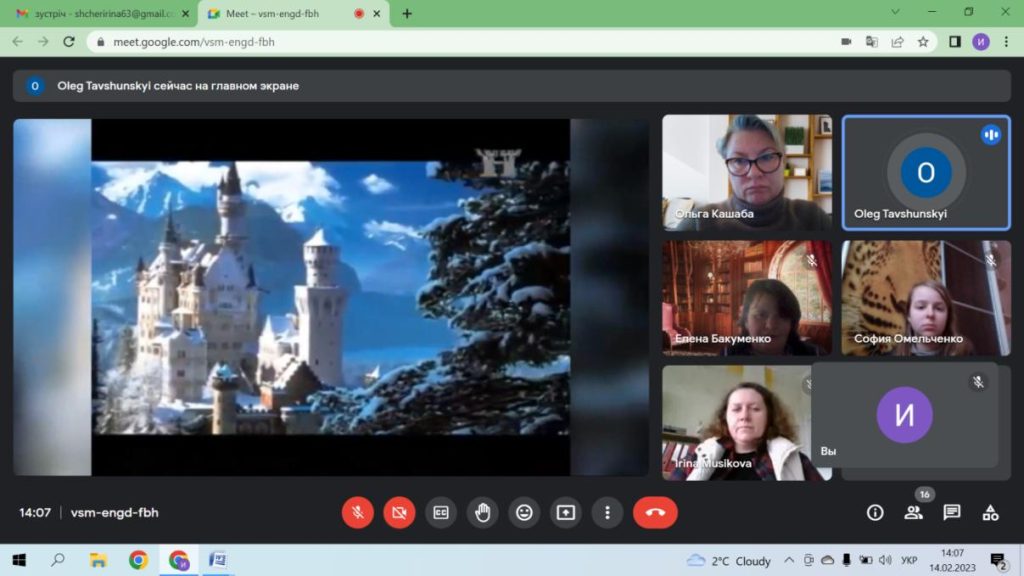Open Chrome three-dot menu
This screenshot has width=1024, height=576.
pos(1006,42)
